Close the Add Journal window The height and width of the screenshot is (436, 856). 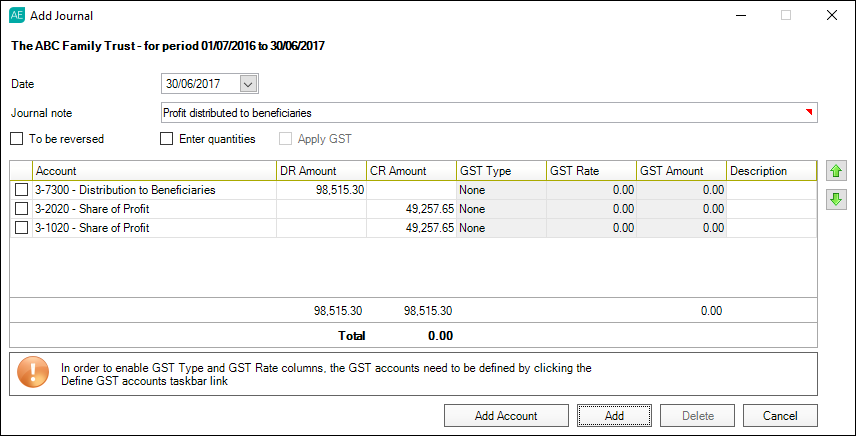[x=831, y=16]
